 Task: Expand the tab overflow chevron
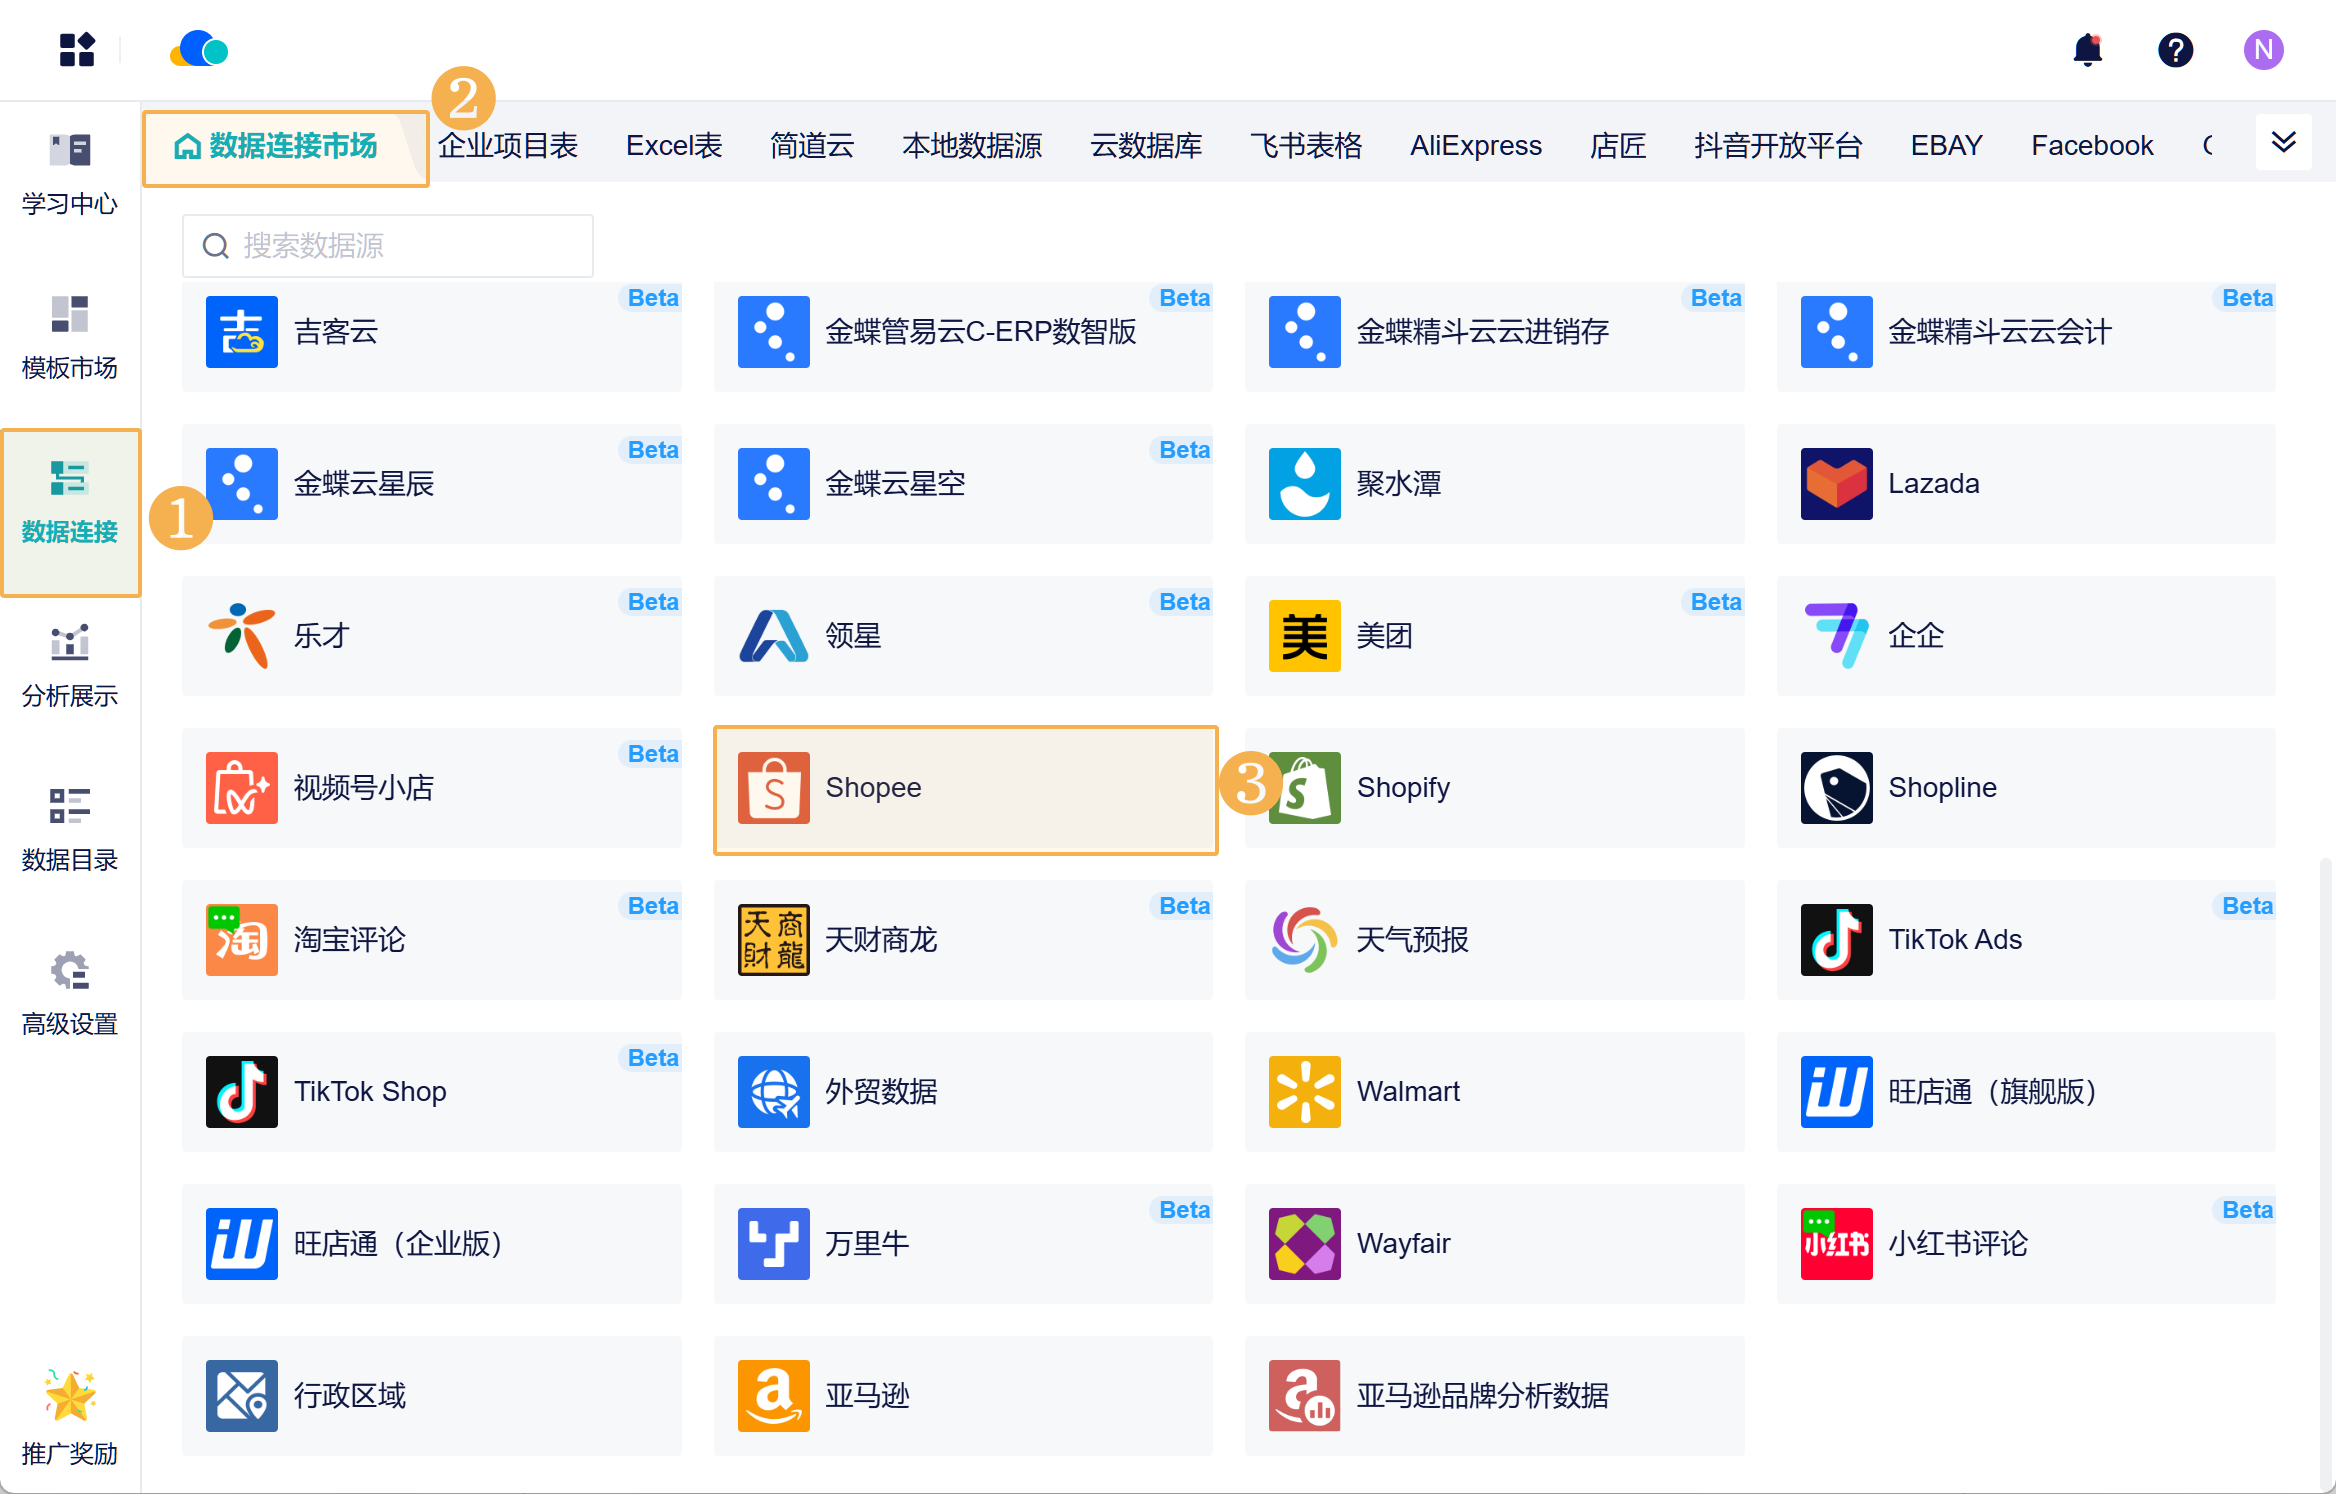2283,142
